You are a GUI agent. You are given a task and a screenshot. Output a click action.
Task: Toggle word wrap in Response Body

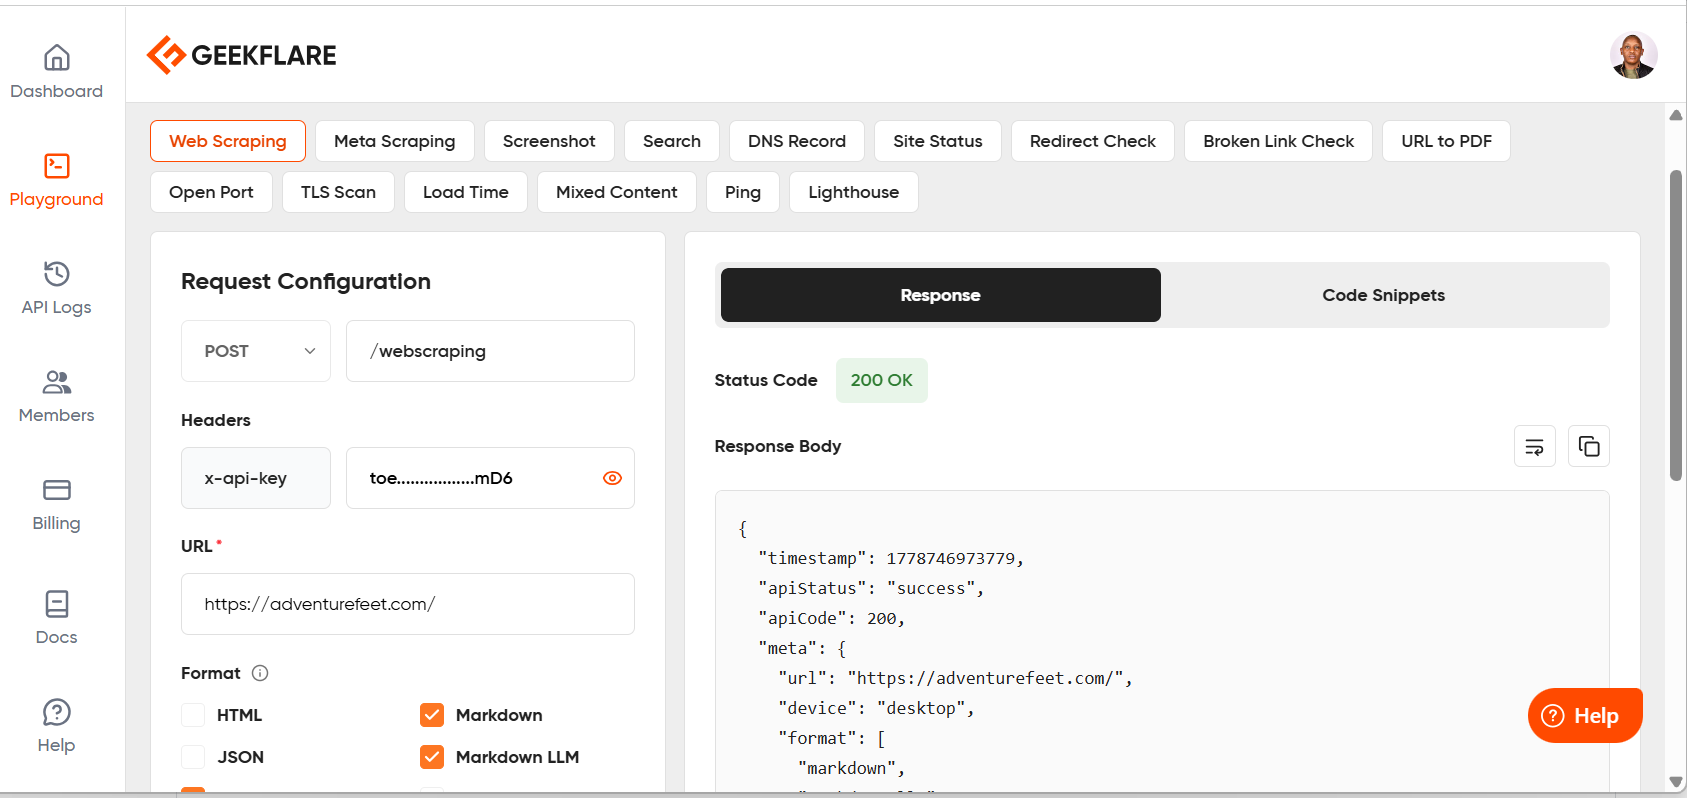(x=1535, y=446)
